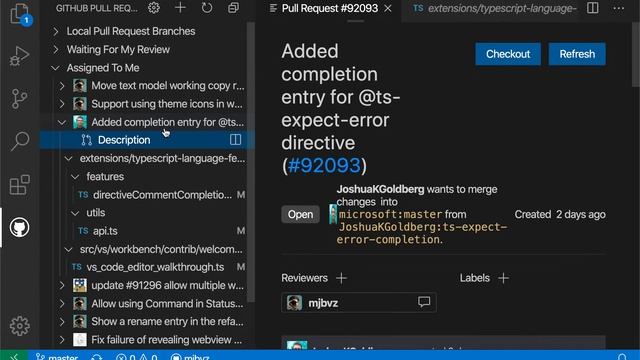Click 'Created 2 days ago' text

click(560, 214)
